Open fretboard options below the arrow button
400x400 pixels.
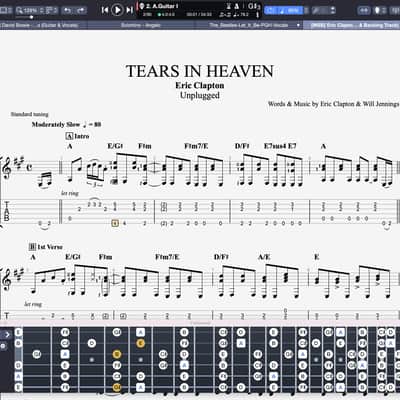(x=3, y=346)
